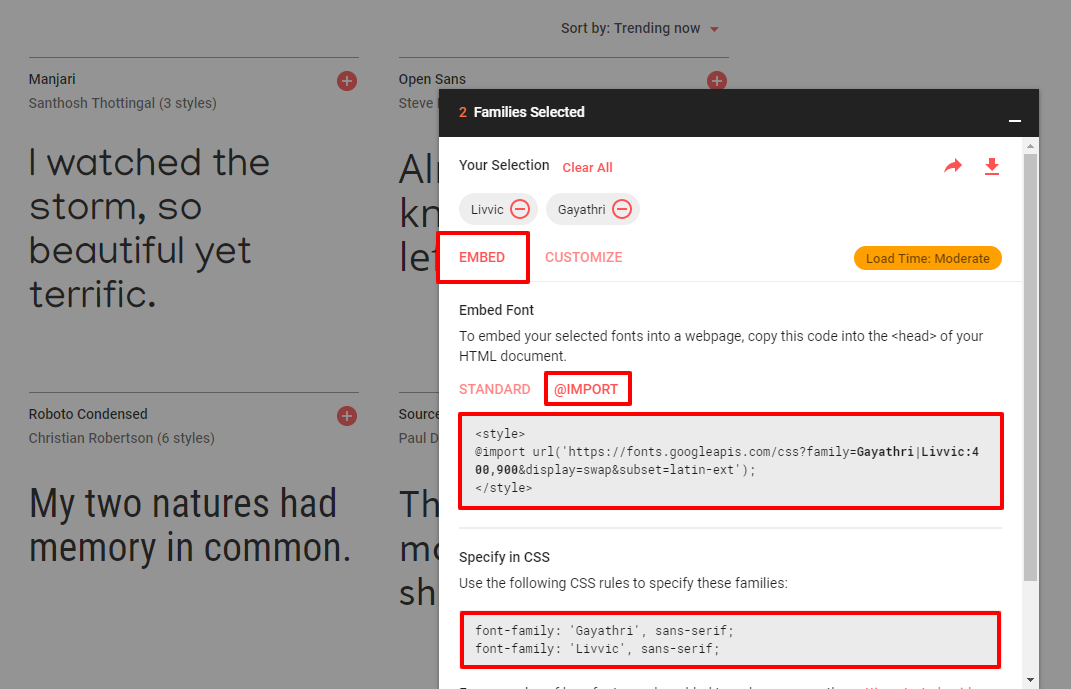Select the @IMPORT embed option

(x=587, y=389)
